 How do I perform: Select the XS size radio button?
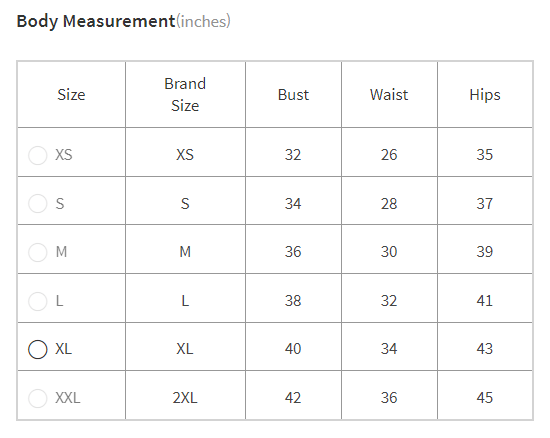tap(38, 155)
